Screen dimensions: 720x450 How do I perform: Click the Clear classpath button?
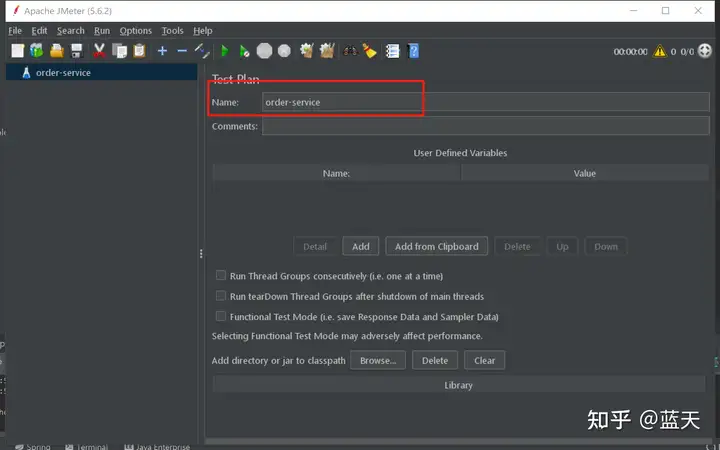point(484,360)
